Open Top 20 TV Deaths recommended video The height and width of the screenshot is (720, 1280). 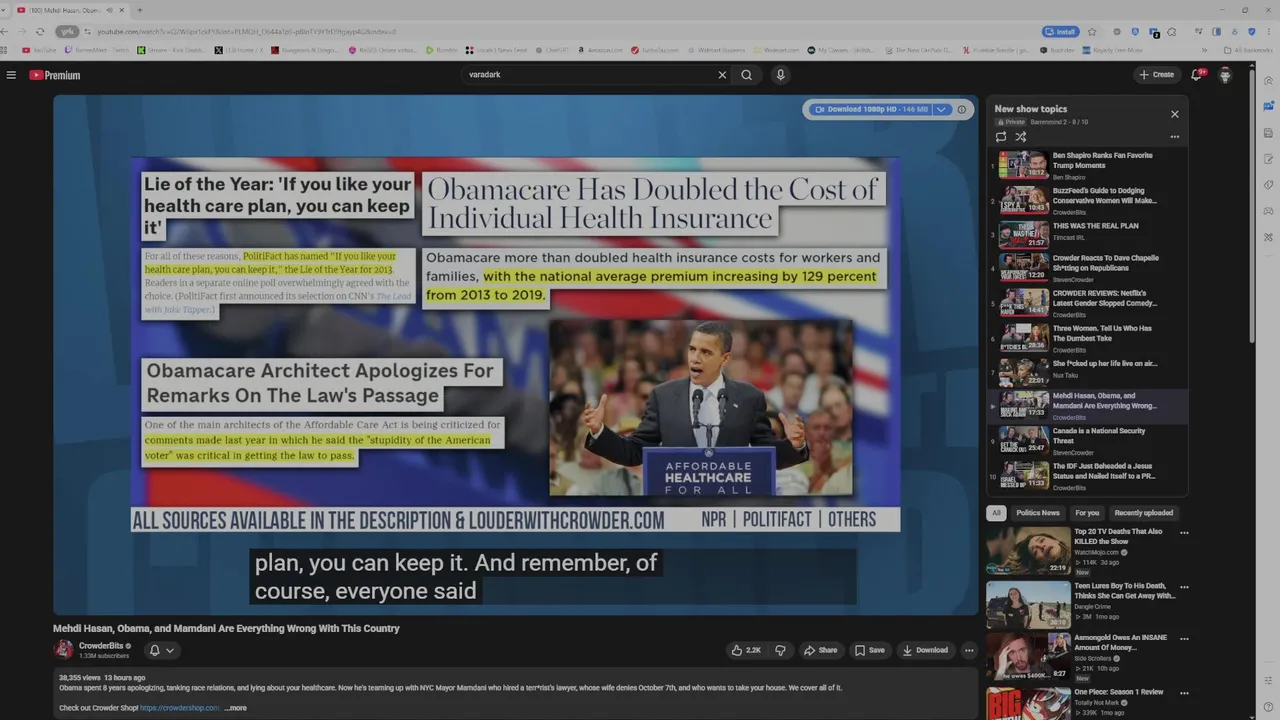pyautogui.click(x=1117, y=536)
